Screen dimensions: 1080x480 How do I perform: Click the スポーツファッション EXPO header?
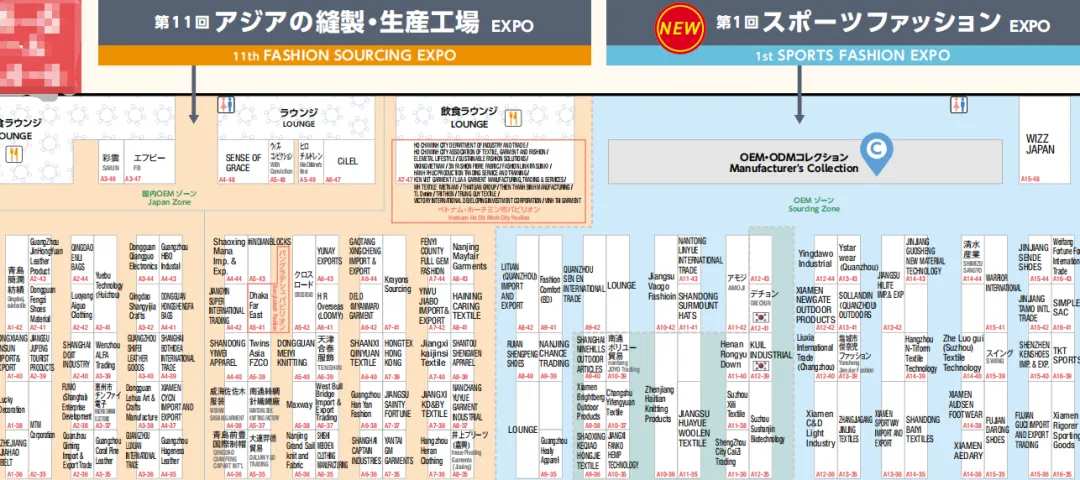pos(843,23)
